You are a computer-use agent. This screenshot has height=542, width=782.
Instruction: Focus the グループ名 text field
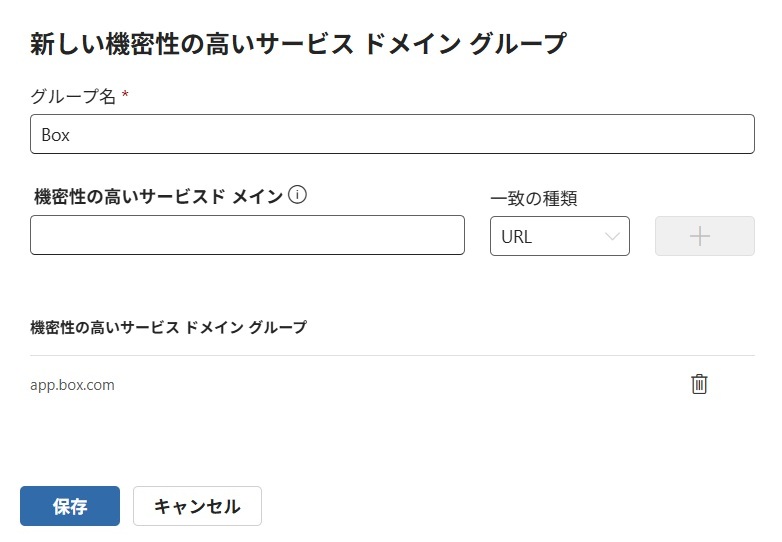point(392,134)
